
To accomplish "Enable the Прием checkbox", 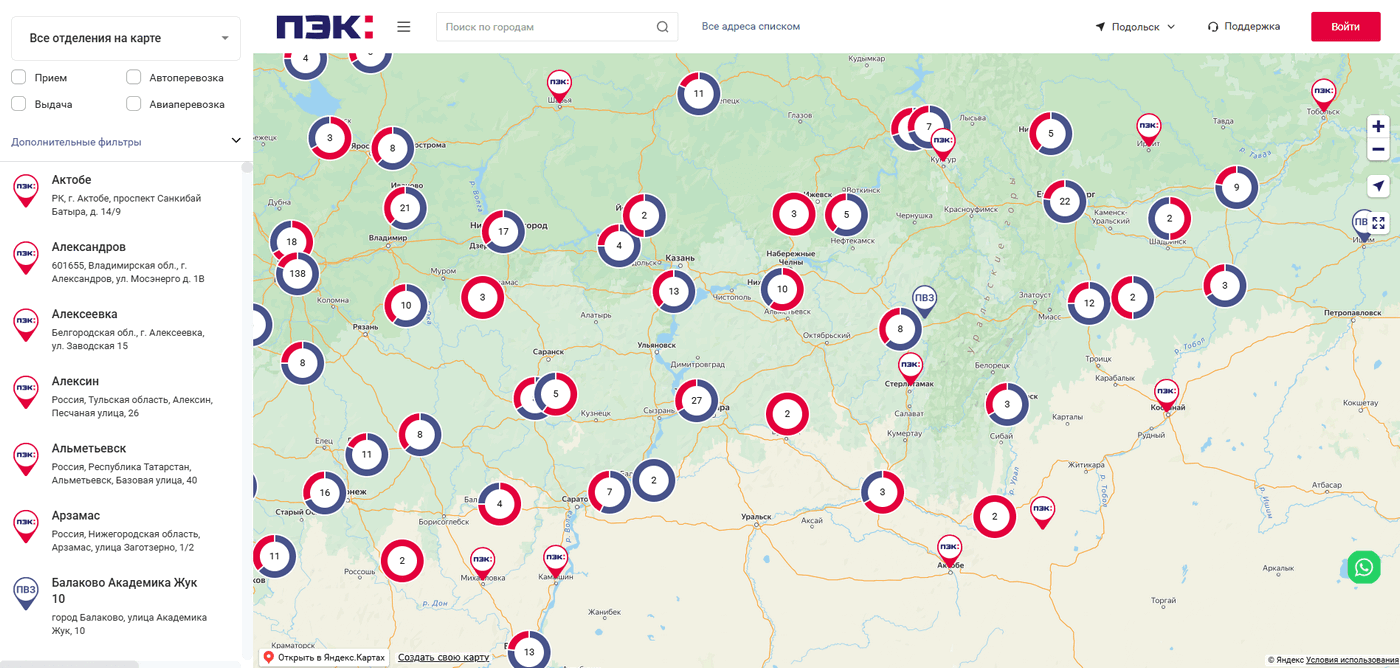I will point(19,77).
